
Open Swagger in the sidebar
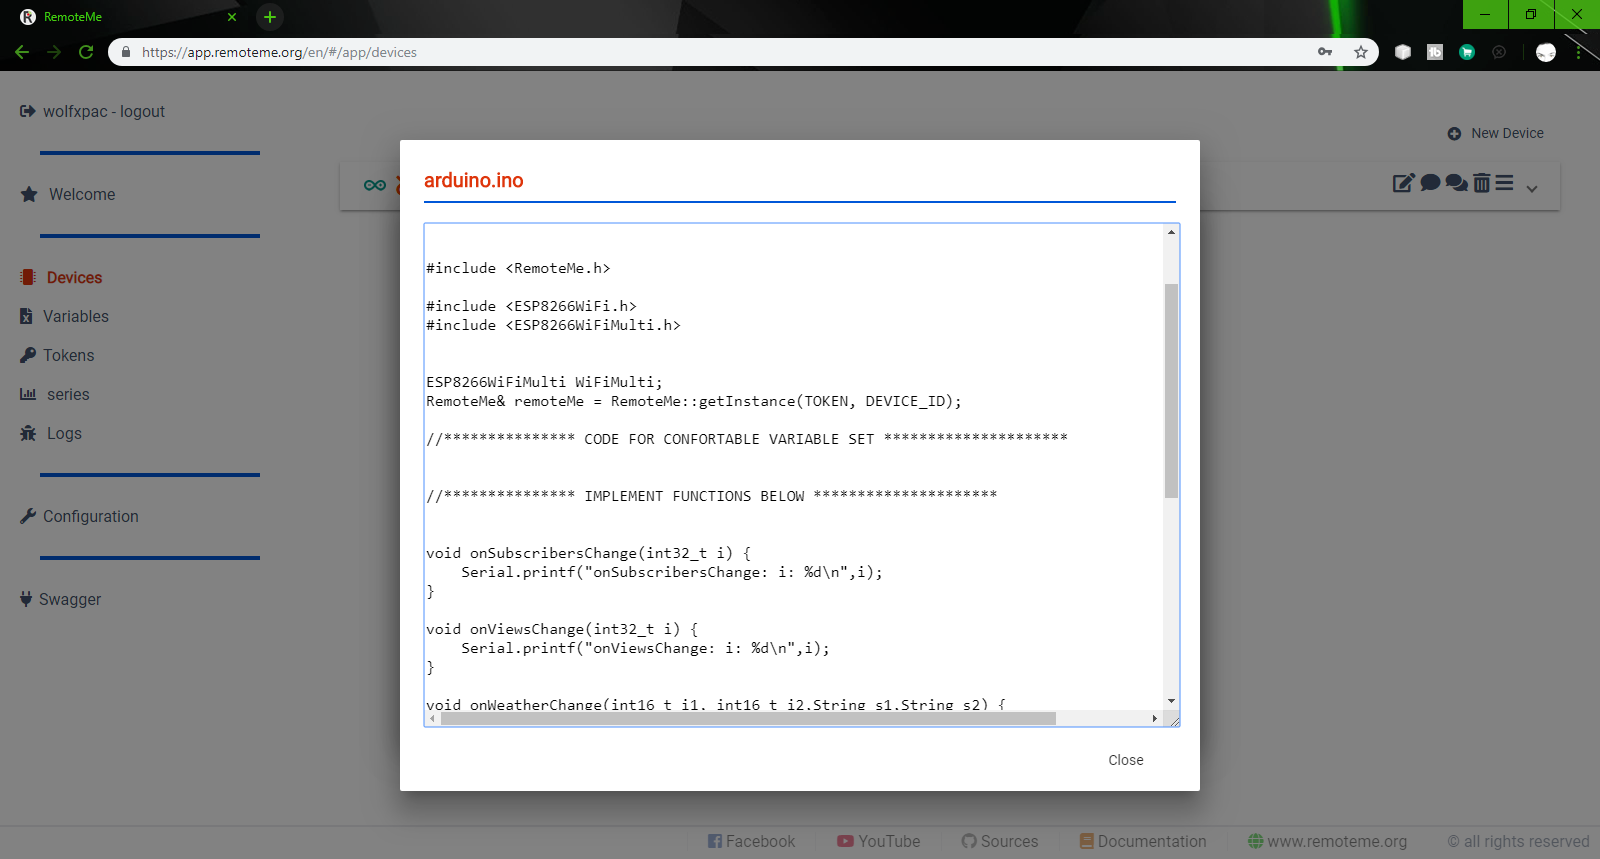click(70, 599)
